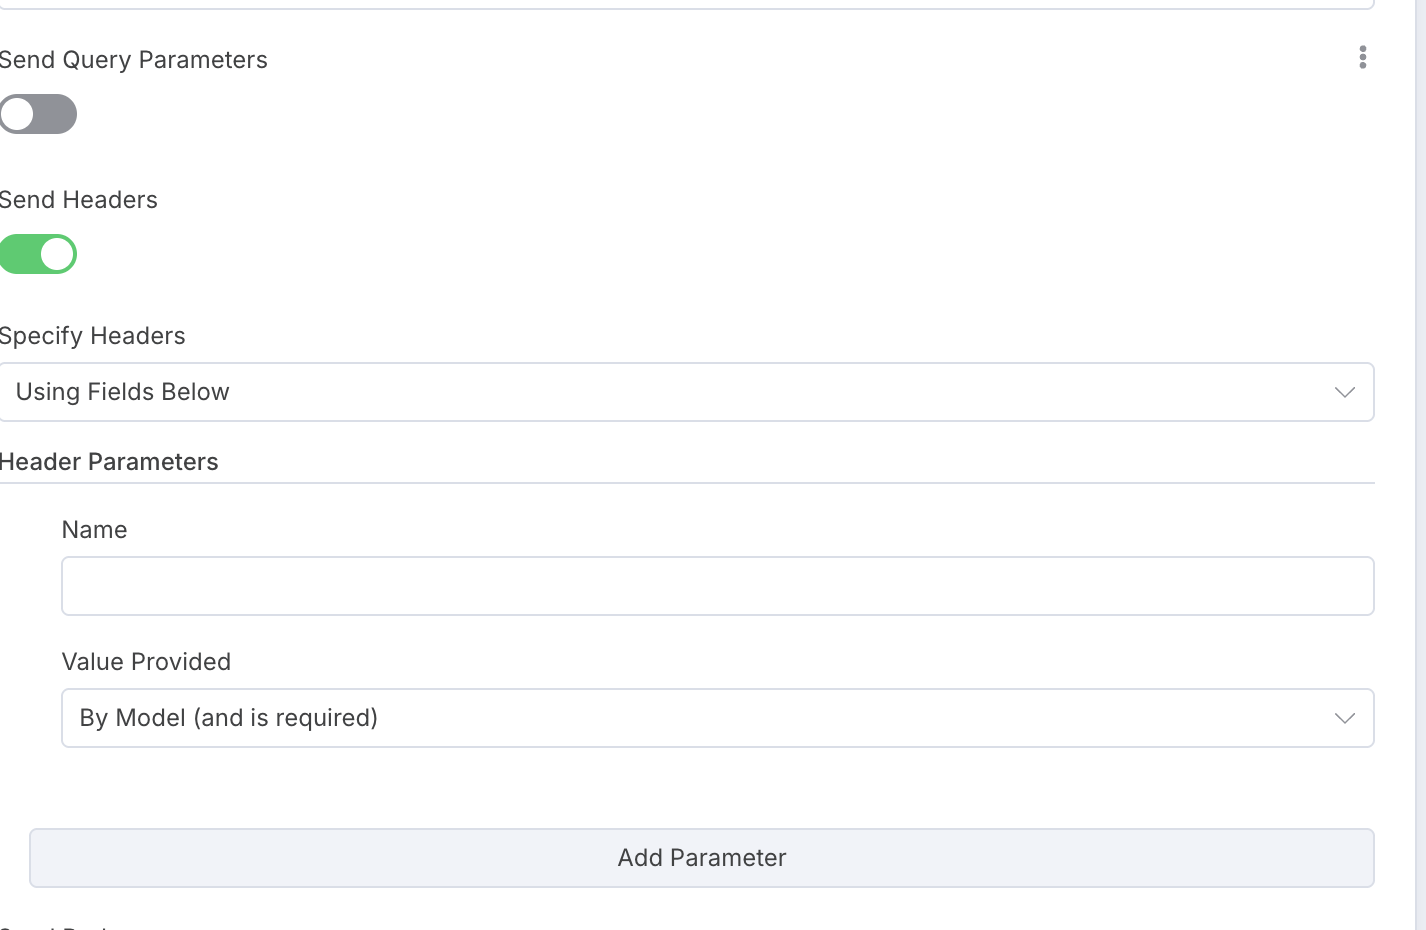Open the Specify Headers dropdown

point(687,392)
